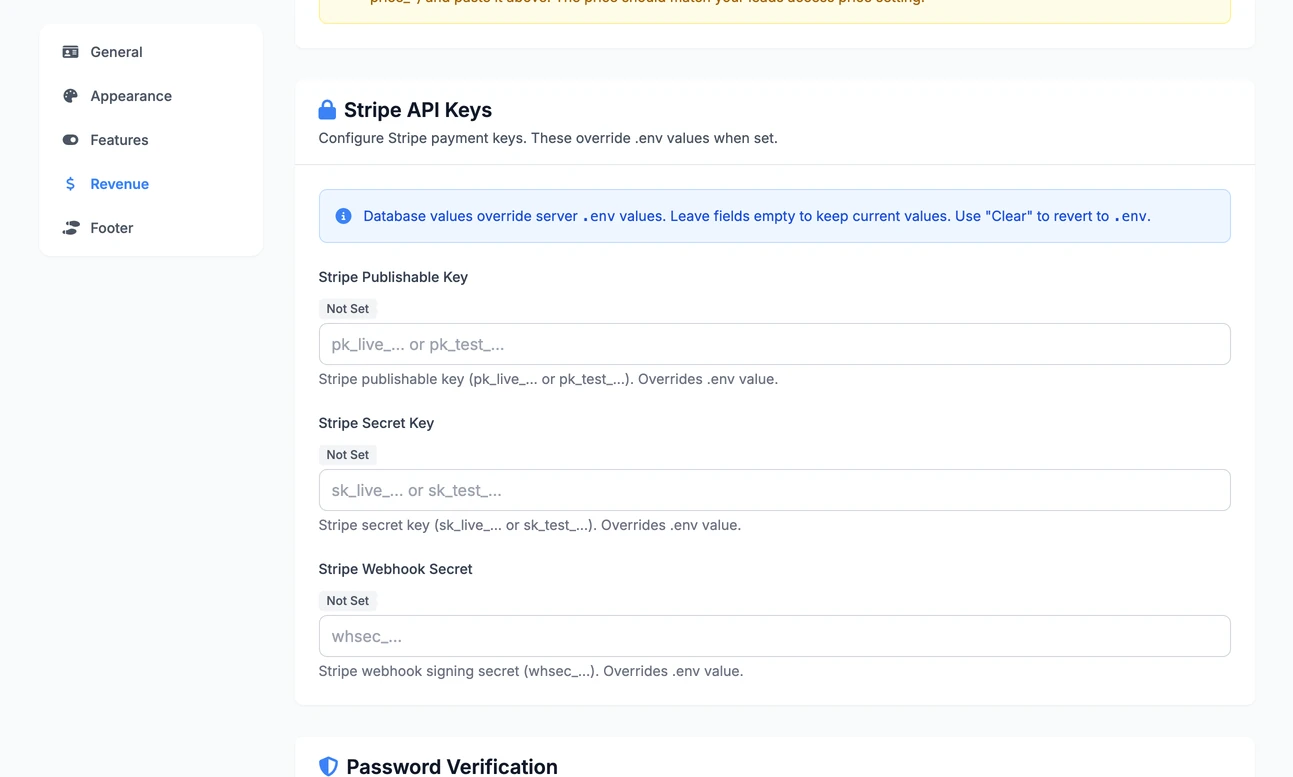Click the Stripe Publishable Key label
This screenshot has width=1293, height=777.
tap(393, 277)
